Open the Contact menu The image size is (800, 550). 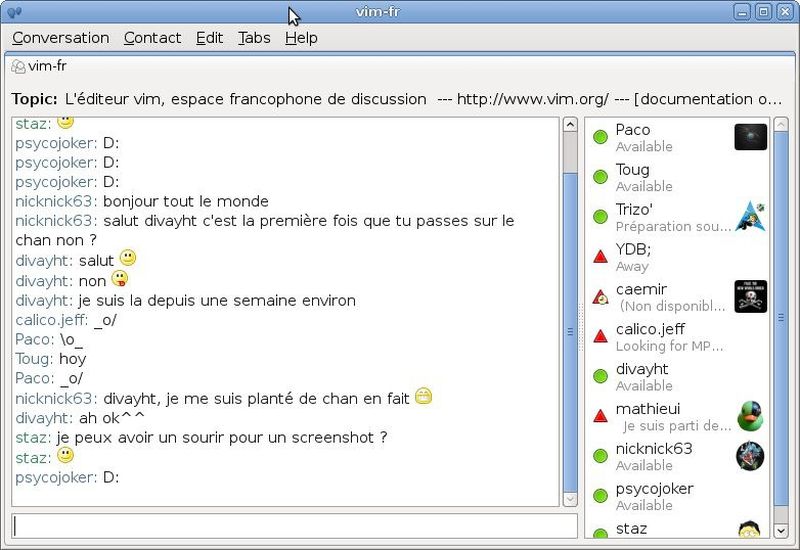coord(152,38)
